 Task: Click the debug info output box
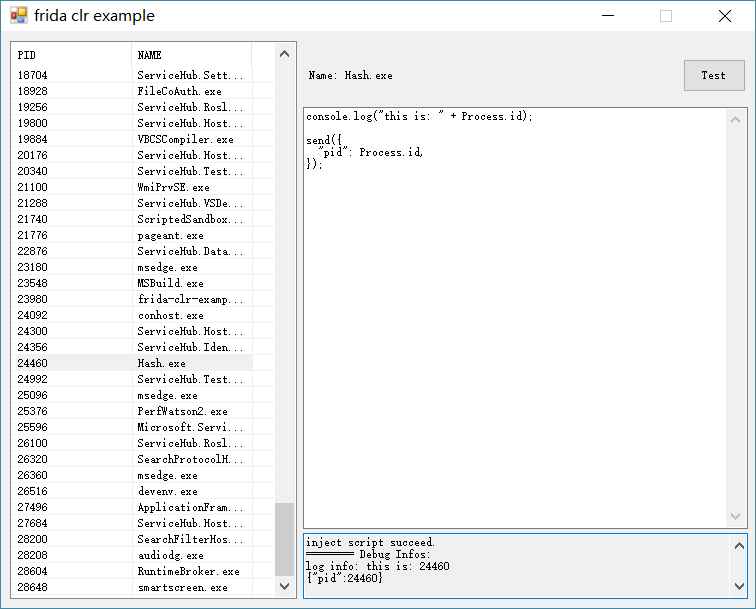tap(517, 566)
